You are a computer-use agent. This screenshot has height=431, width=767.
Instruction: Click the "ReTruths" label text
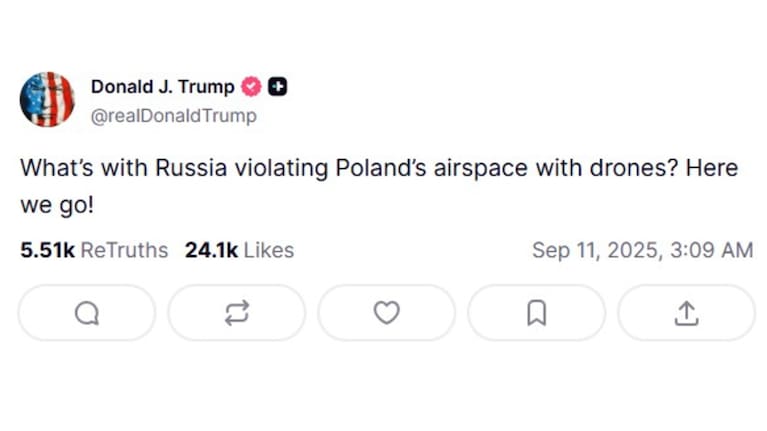coord(124,250)
